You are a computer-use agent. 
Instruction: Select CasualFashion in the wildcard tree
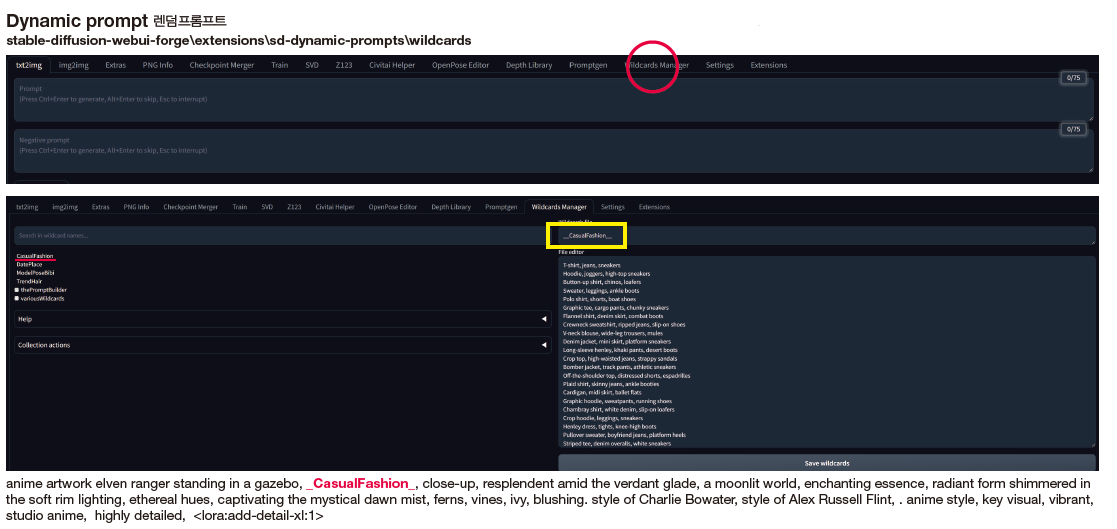[x=35, y=256]
